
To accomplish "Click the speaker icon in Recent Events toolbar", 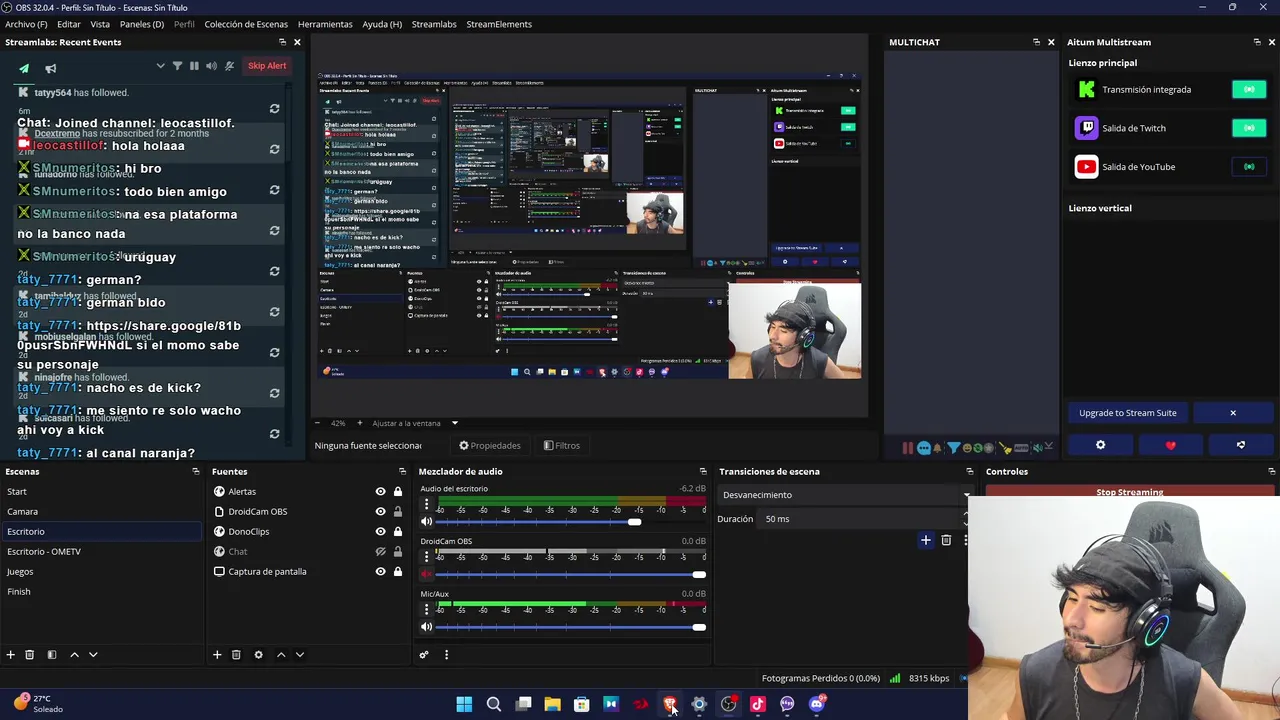I will point(211,66).
